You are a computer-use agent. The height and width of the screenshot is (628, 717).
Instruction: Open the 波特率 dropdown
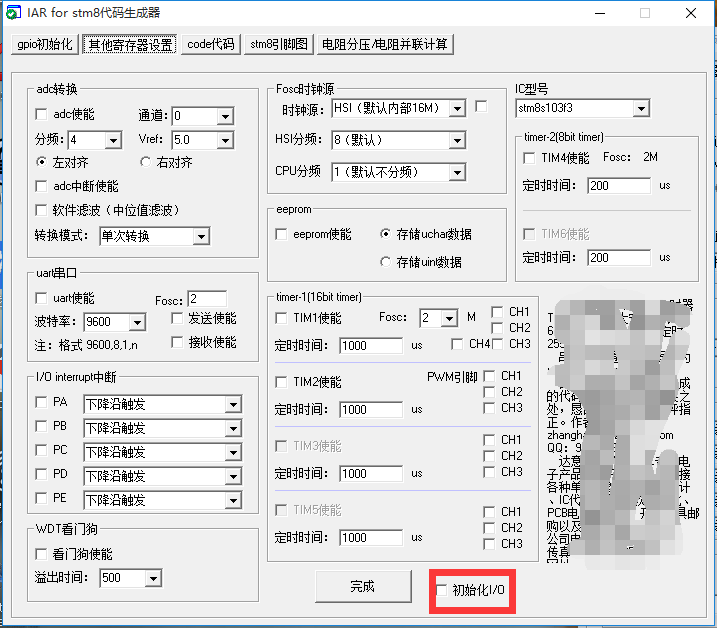click(137, 322)
